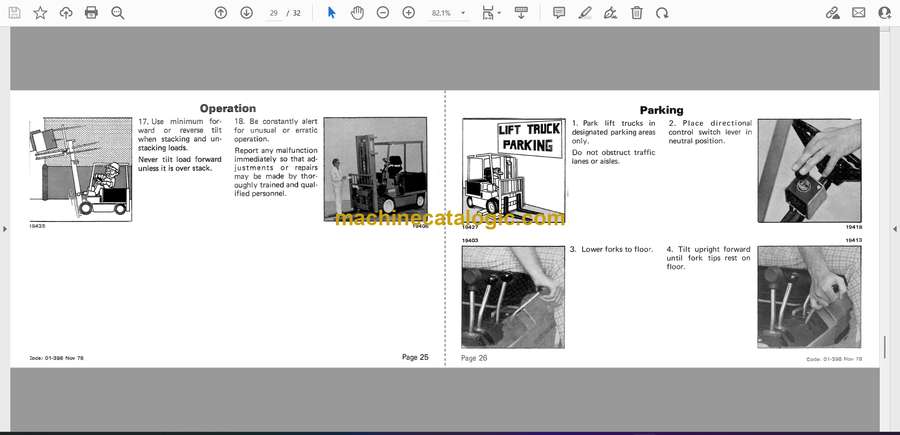Click the 'Page 25' footer text
Viewport: 900px width, 435px height.
coord(415,357)
